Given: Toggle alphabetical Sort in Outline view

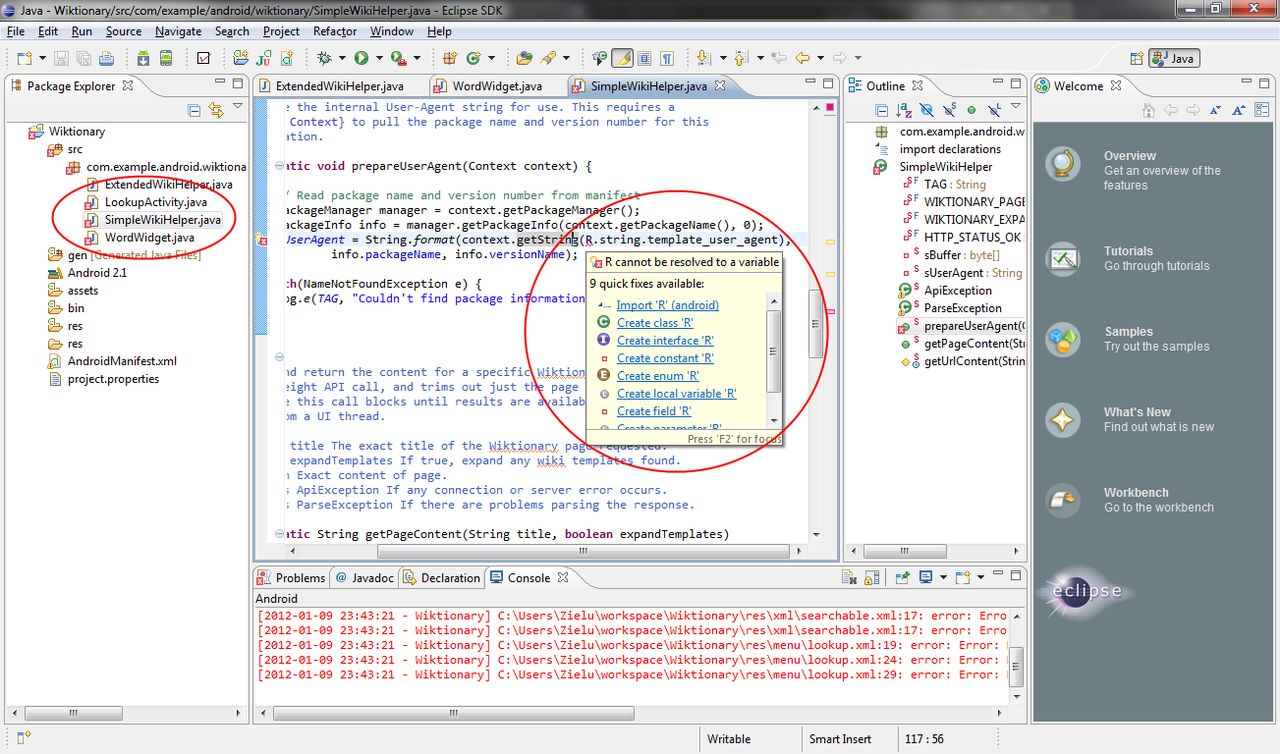Looking at the screenshot, I should coord(904,110).
